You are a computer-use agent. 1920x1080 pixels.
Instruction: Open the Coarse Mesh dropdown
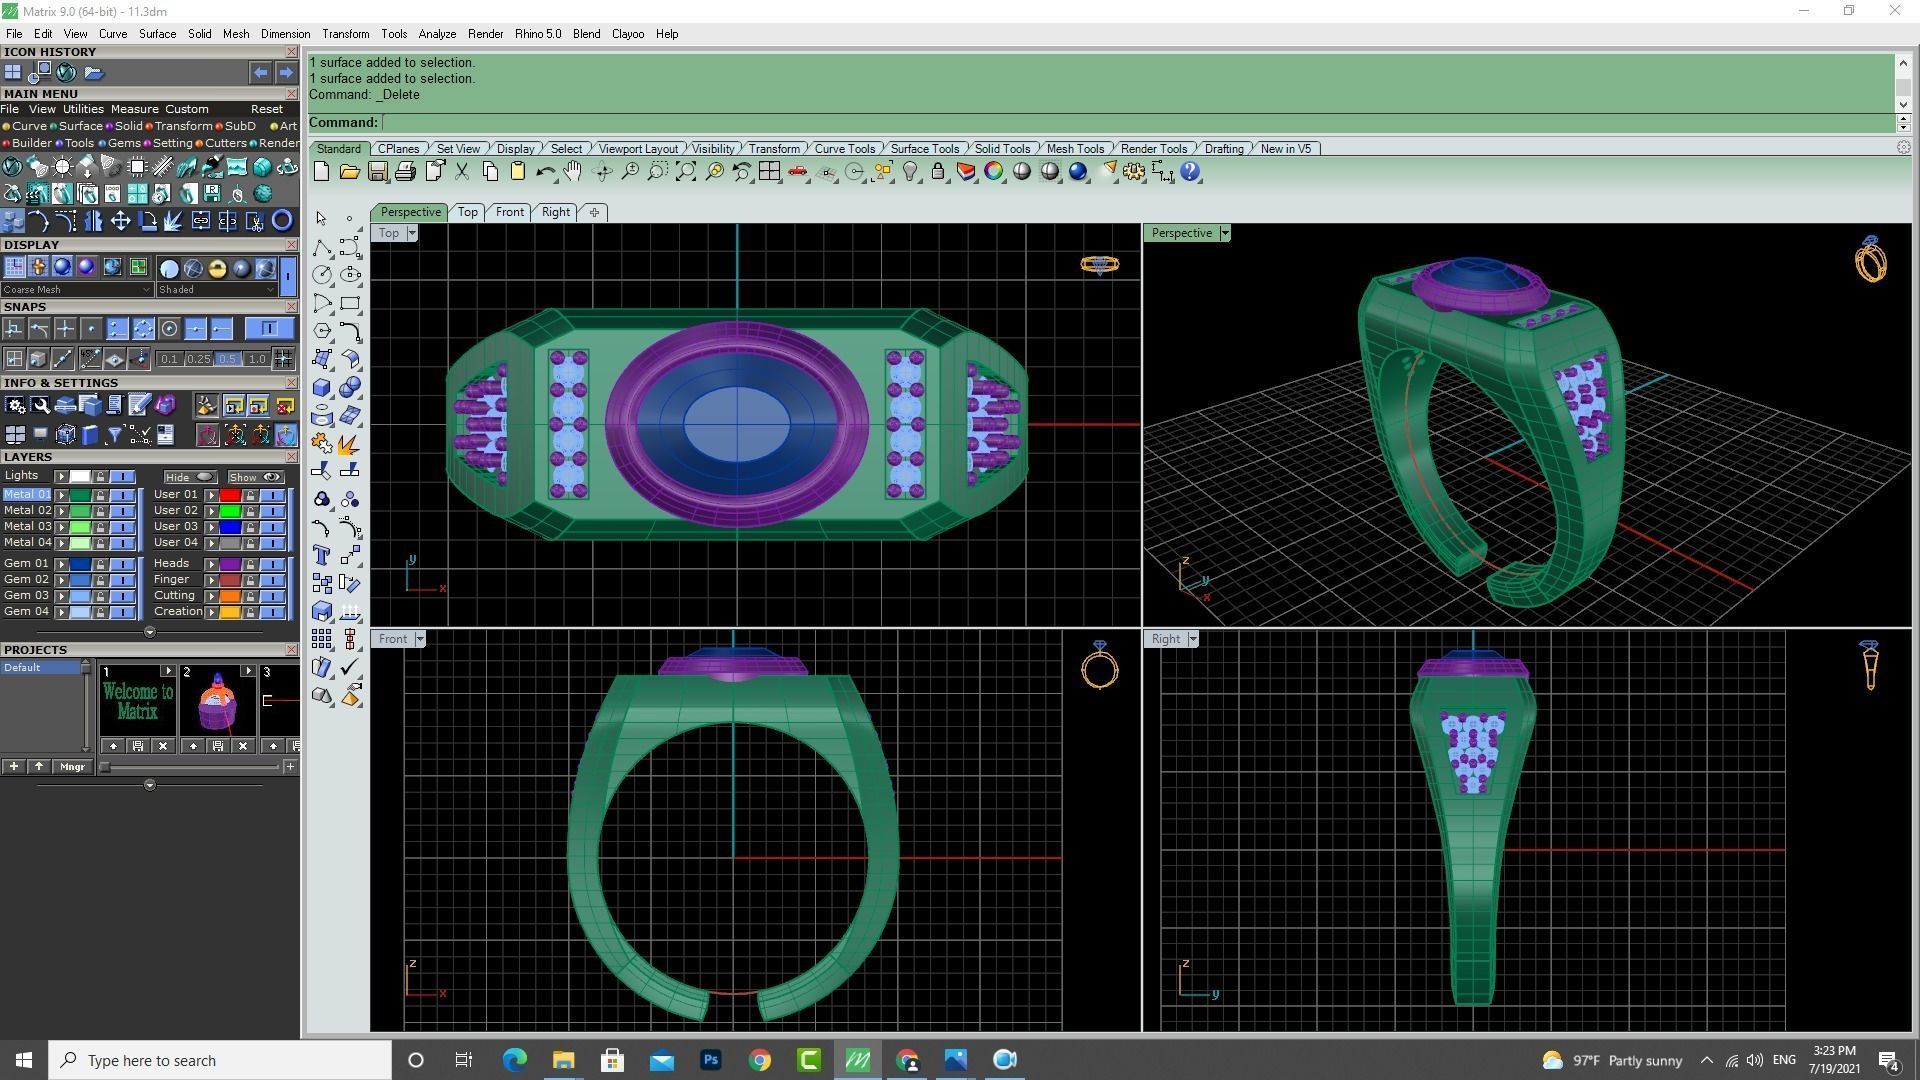pyautogui.click(x=77, y=290)
